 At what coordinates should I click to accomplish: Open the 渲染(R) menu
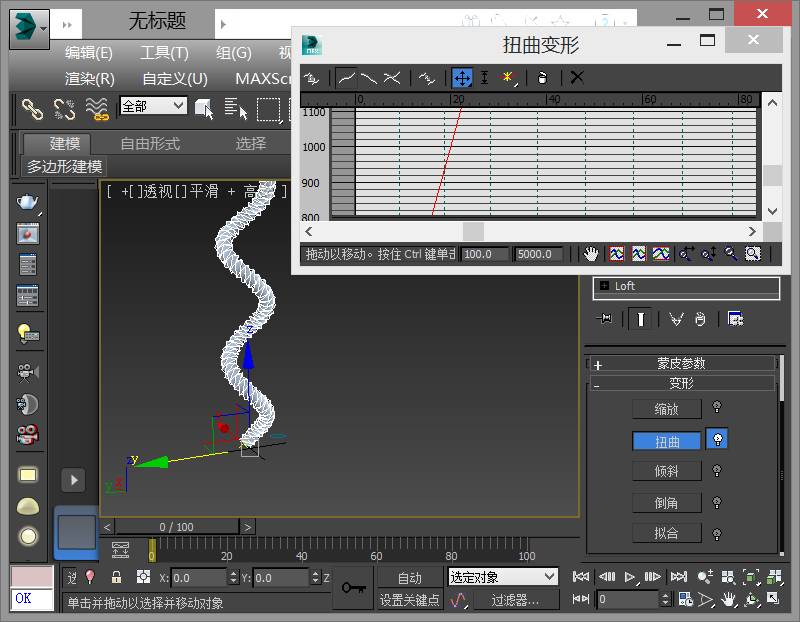[90, 79]
